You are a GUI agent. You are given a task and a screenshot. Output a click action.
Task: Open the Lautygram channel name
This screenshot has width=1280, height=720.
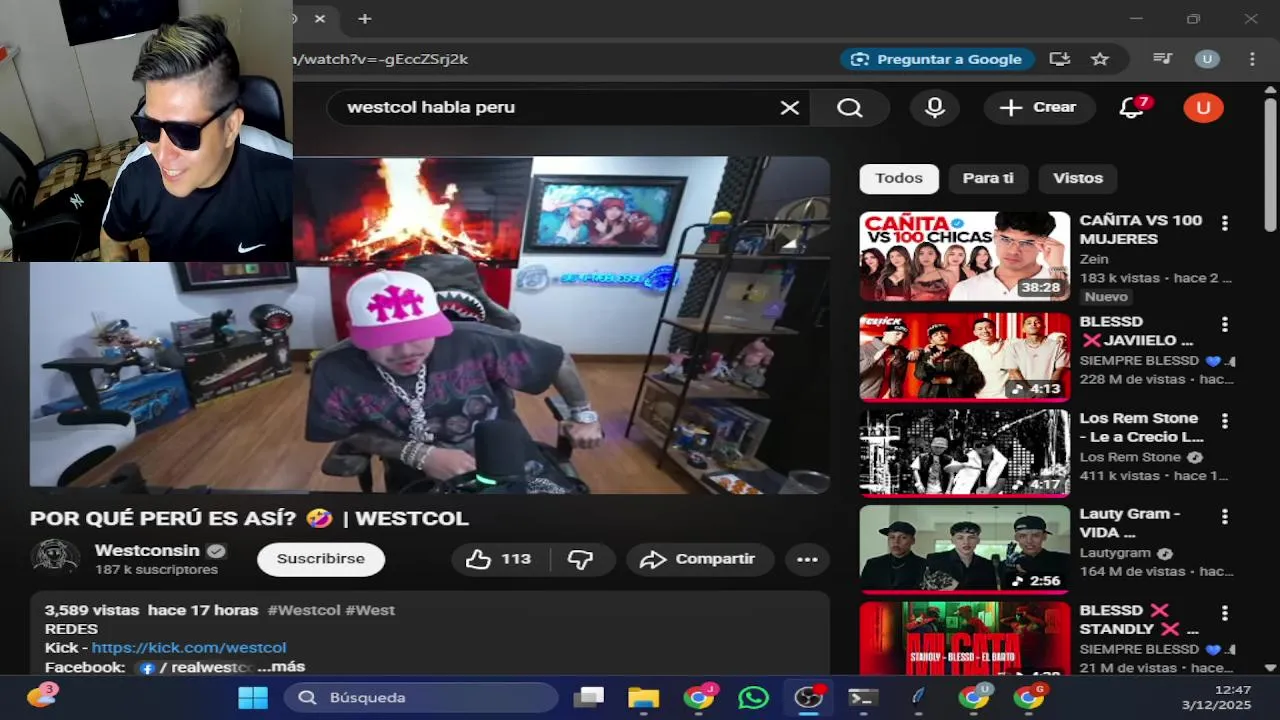coord(1115,553)
